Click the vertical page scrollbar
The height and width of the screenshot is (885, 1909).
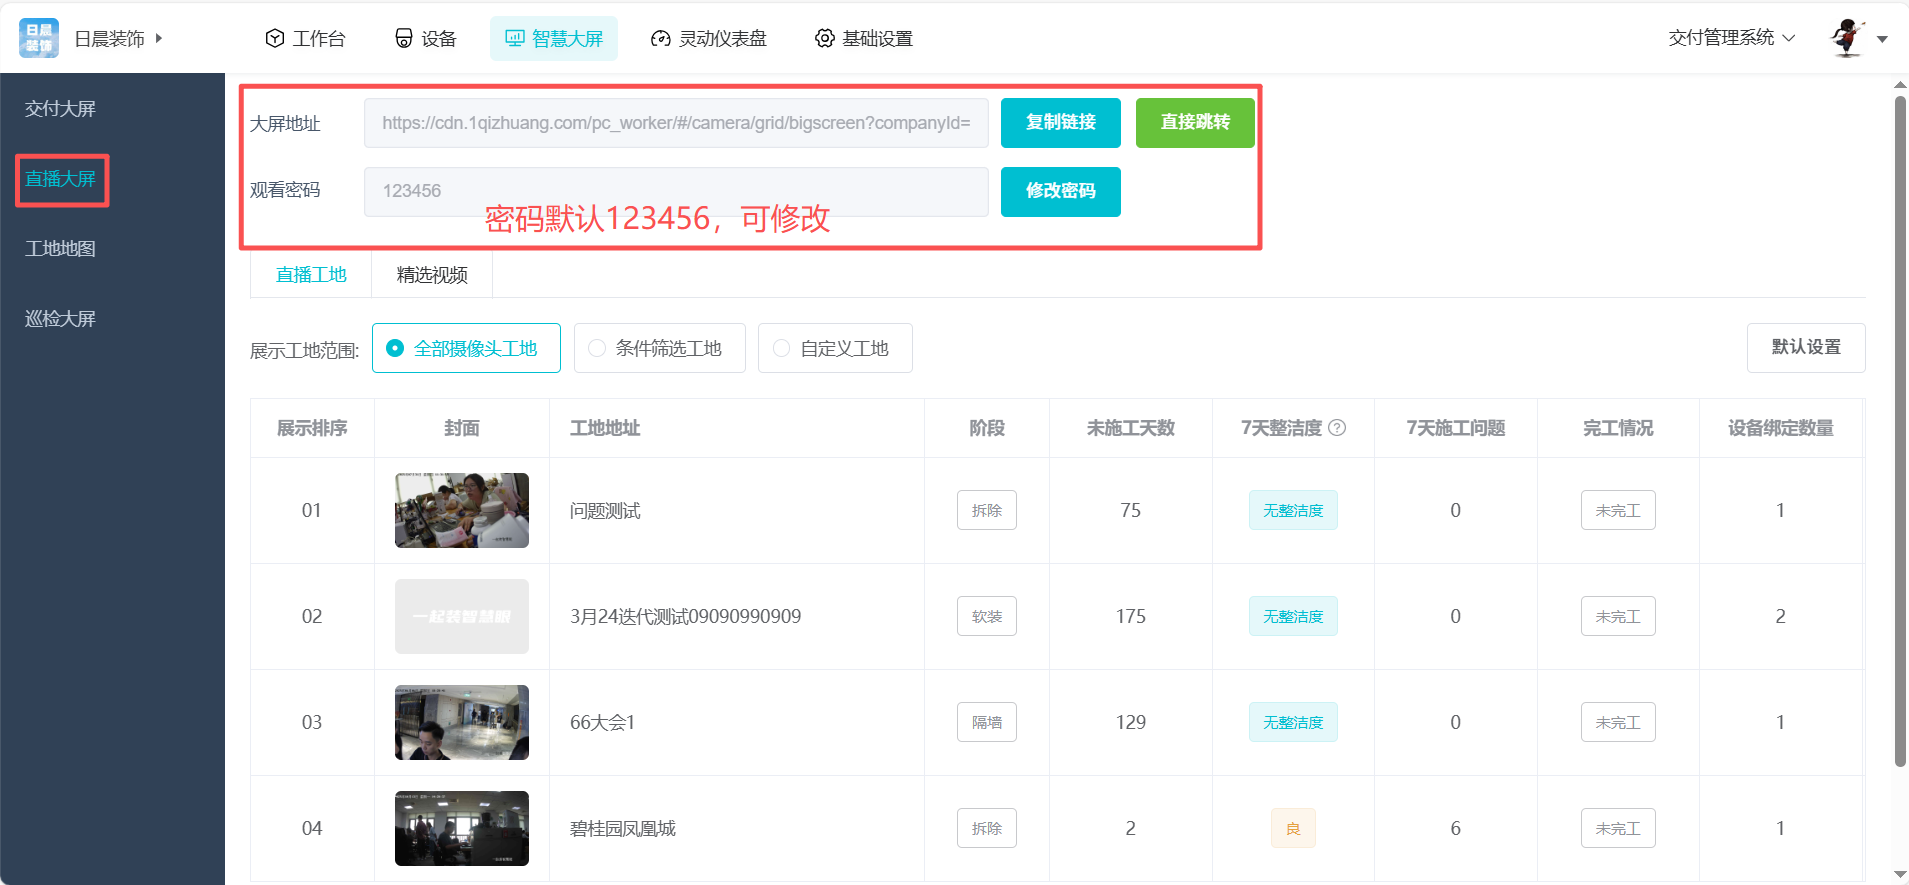[x=1900, y=430]
